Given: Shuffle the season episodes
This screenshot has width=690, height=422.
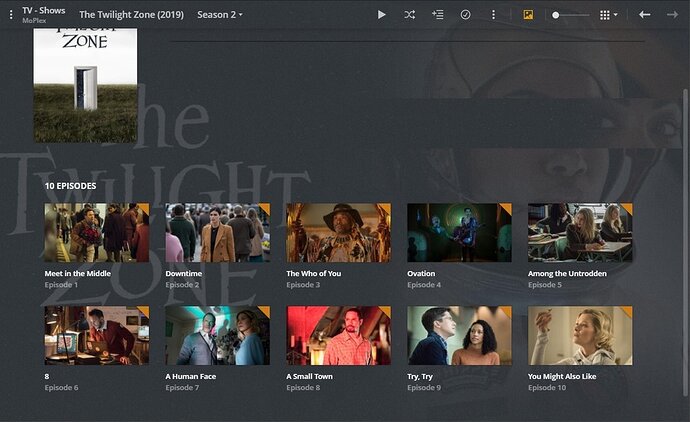Looking at the screenshot, I should pyautogui.click(x=410, y=15).
